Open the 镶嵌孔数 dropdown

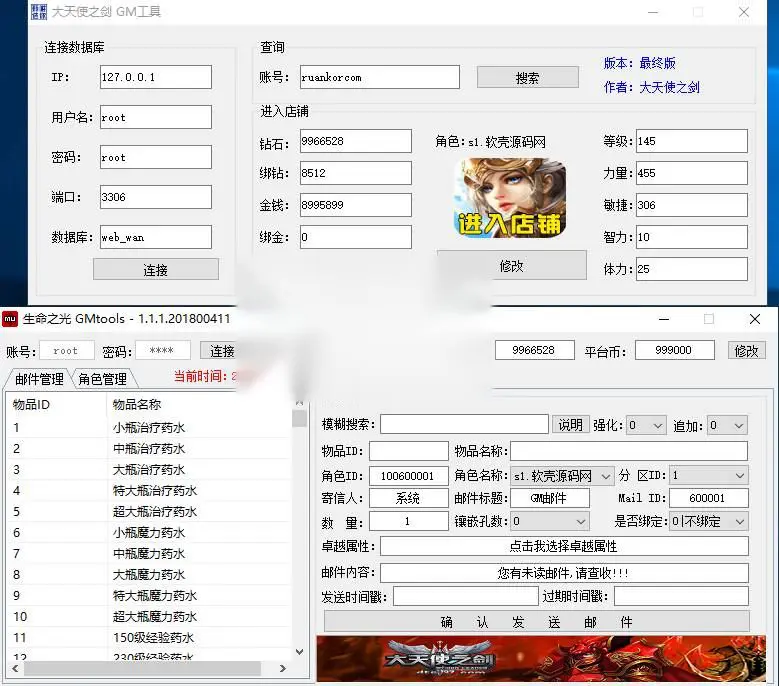pyautogui.click(x=550, y=522)
